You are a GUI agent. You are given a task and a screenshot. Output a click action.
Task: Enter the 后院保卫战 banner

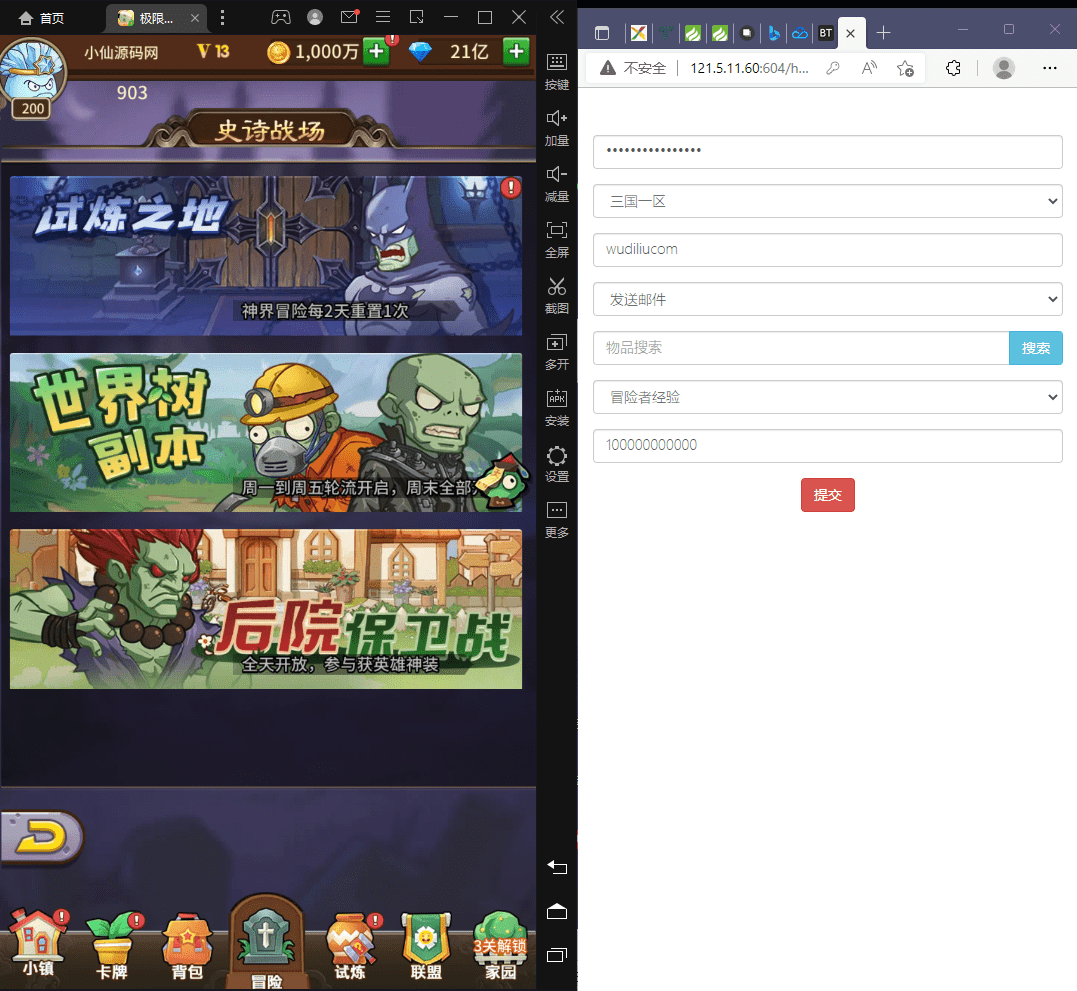point(266,608)
